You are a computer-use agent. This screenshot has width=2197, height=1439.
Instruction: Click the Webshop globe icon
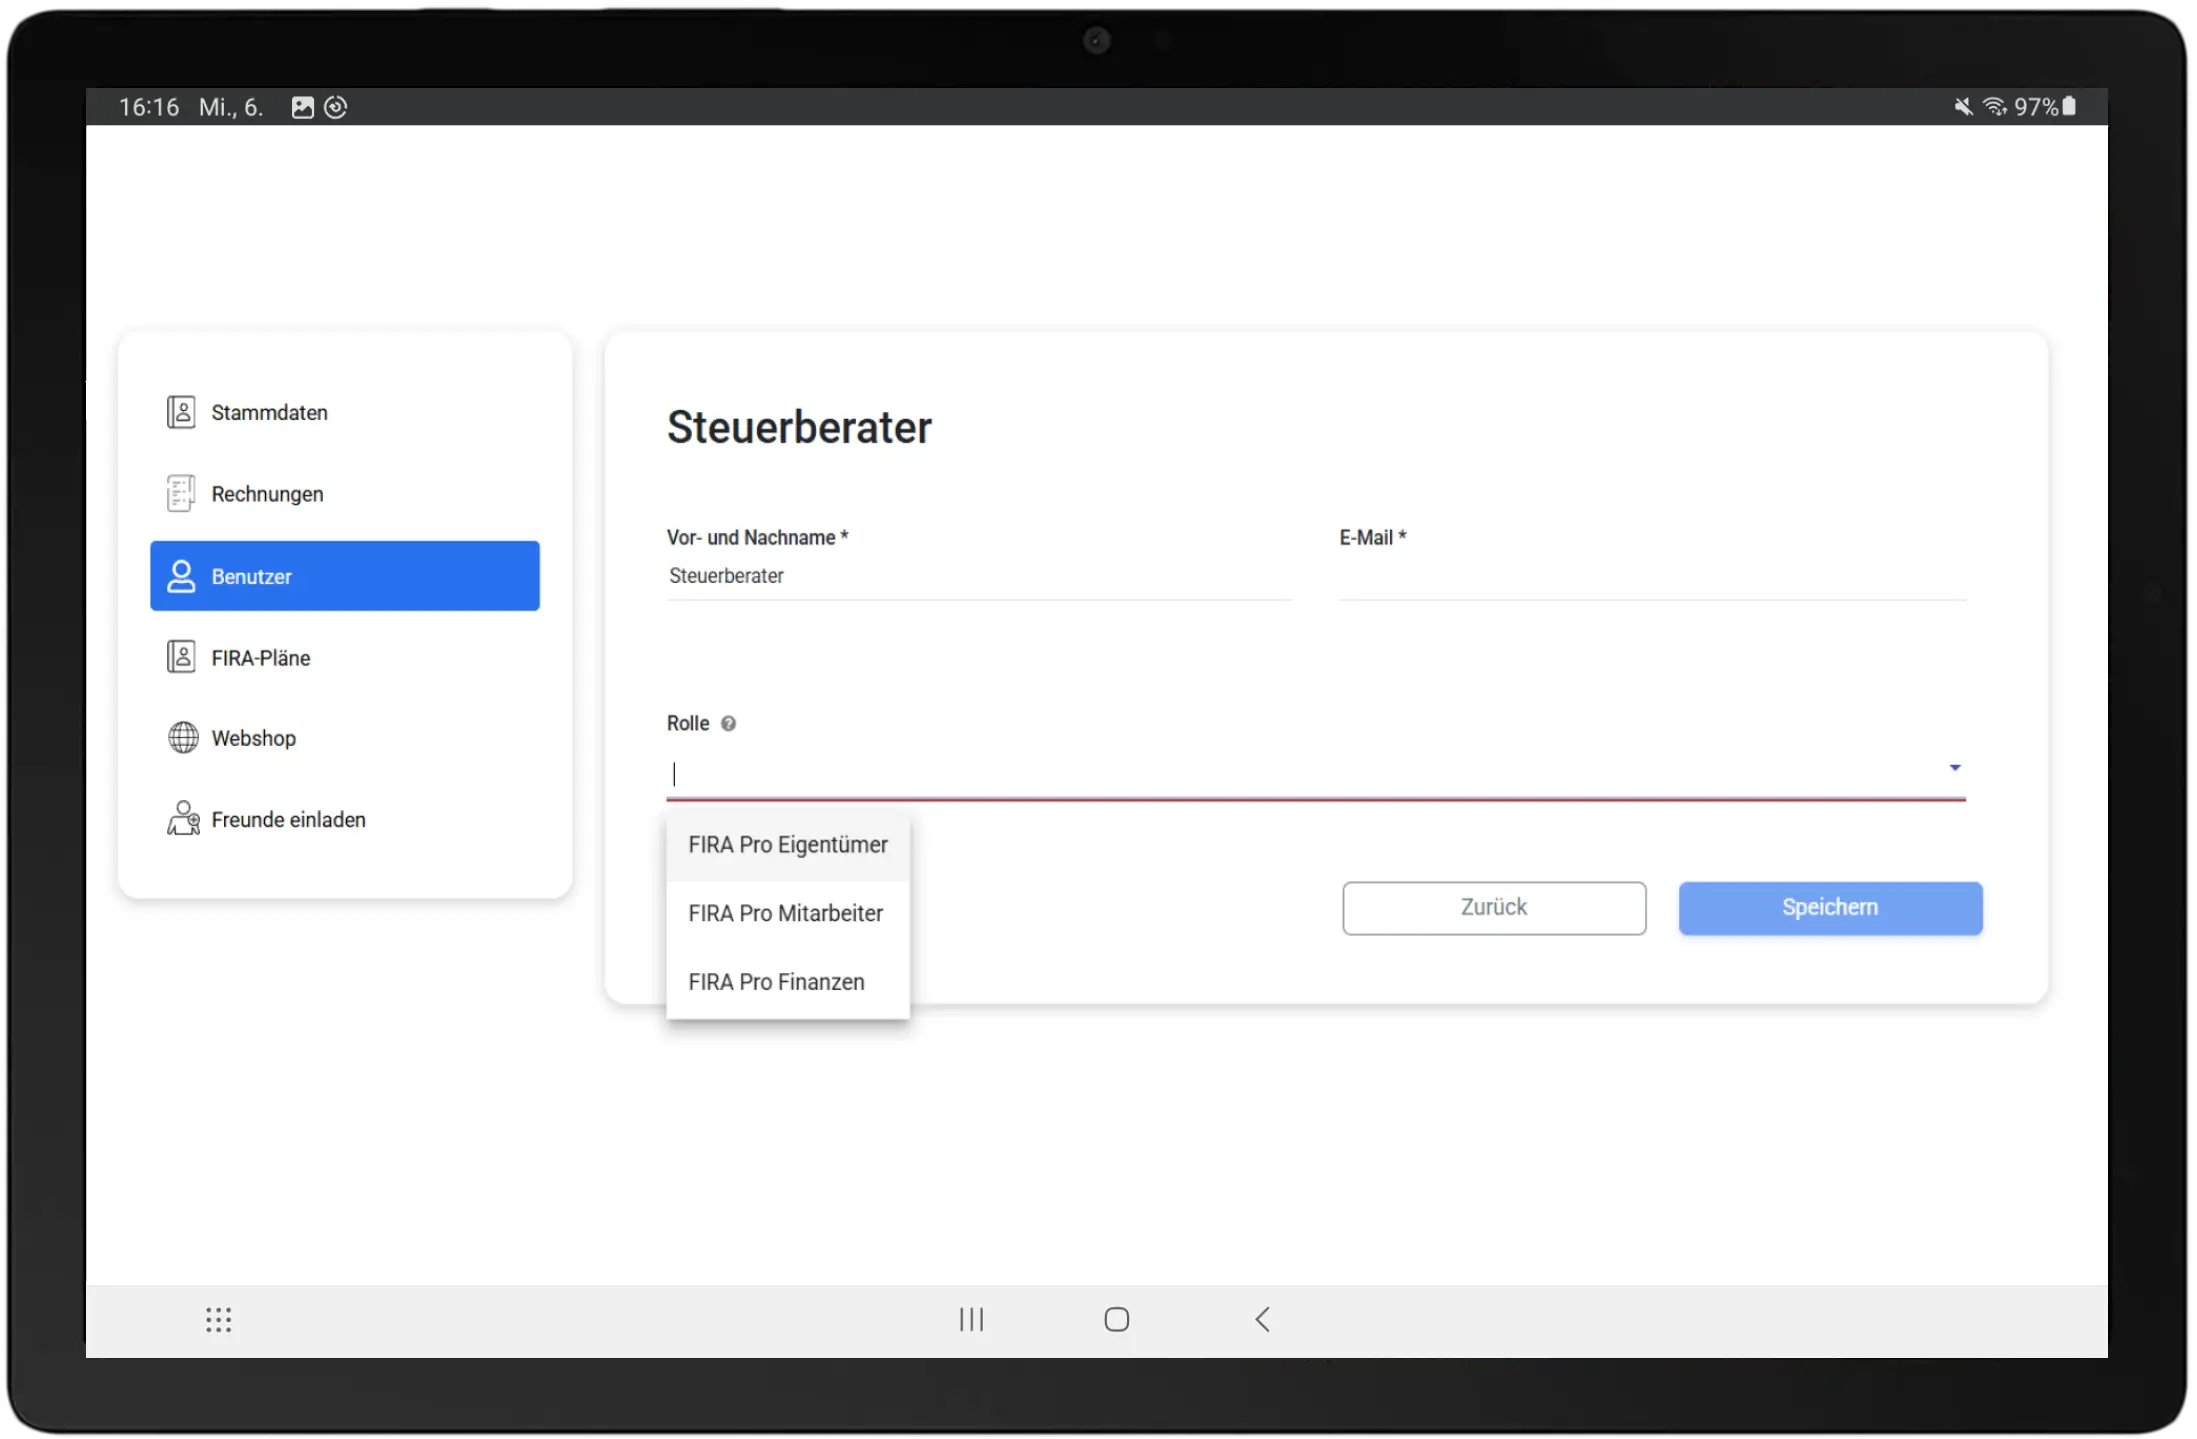point(182,738)
